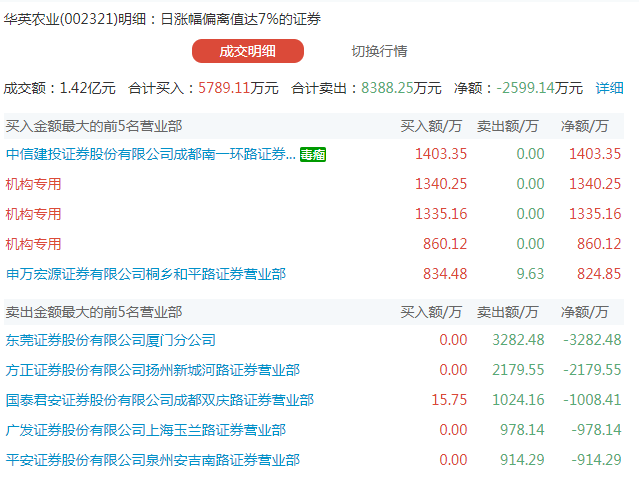Click 卖出额/万 column header in buy table
This screenshot has height=482, width=639.
(x=508, y=126)
